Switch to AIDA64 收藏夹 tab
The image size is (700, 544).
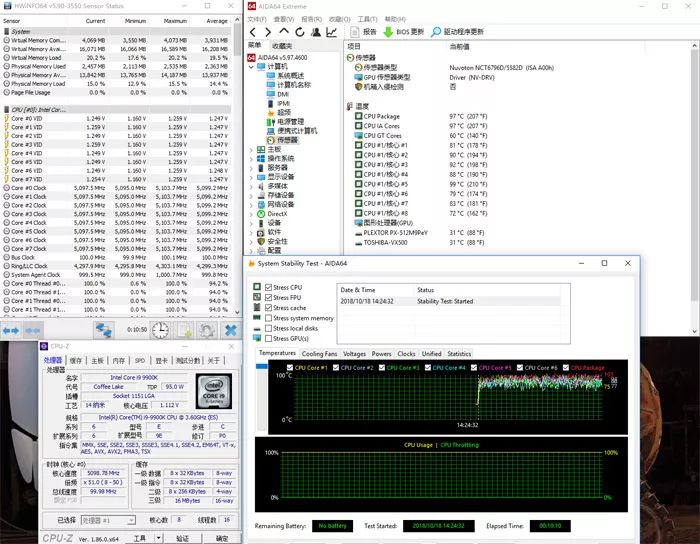point(282,46)
